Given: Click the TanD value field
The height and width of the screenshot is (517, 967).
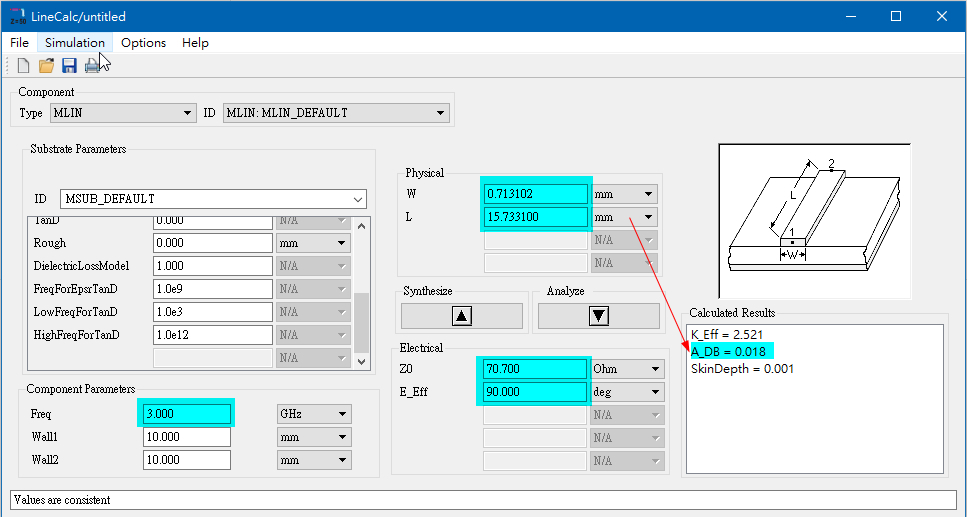Looking at the screenshot, I should [213, 222].
